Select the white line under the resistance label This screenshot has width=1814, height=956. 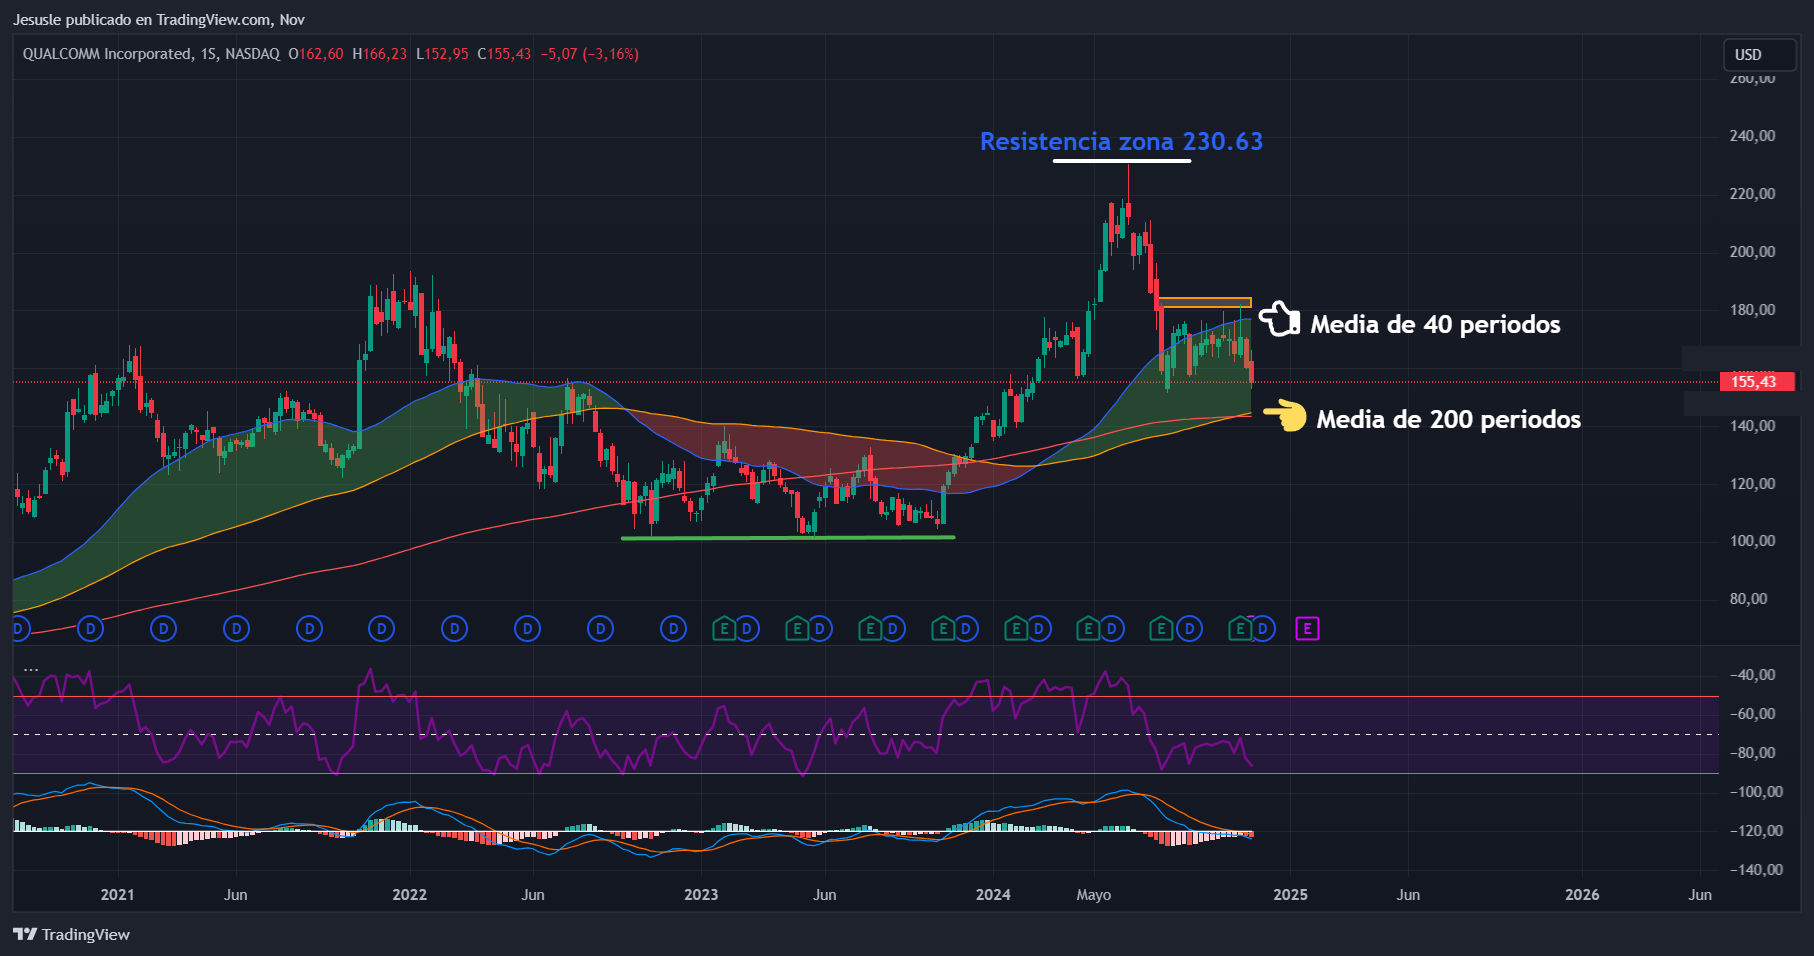click(x=1121, y=160)
